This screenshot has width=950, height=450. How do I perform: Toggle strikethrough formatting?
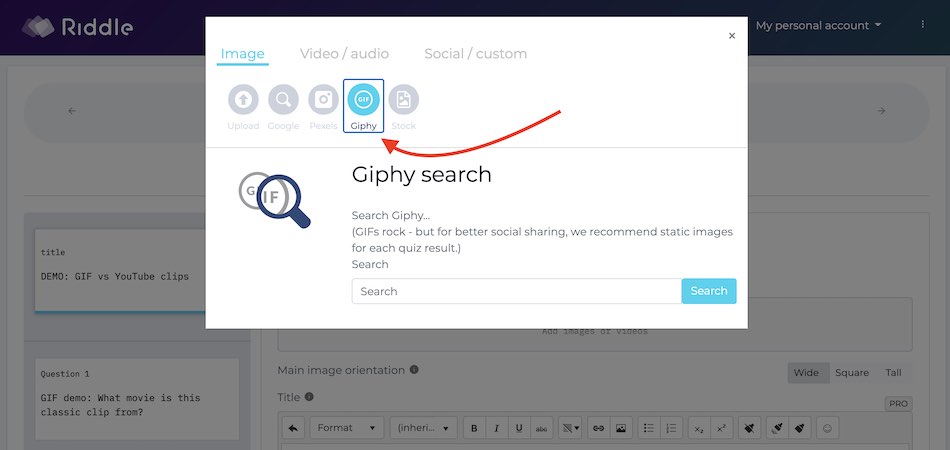point(541,428)
